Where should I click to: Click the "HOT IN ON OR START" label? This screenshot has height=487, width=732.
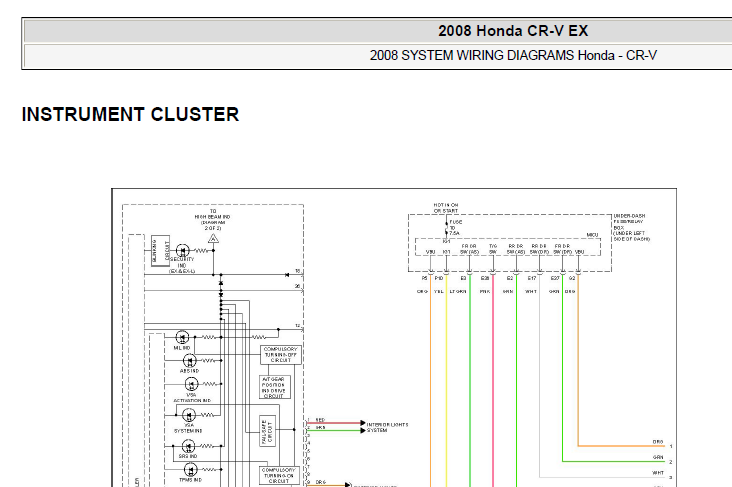pyautogui.click(x=446, y=208)
